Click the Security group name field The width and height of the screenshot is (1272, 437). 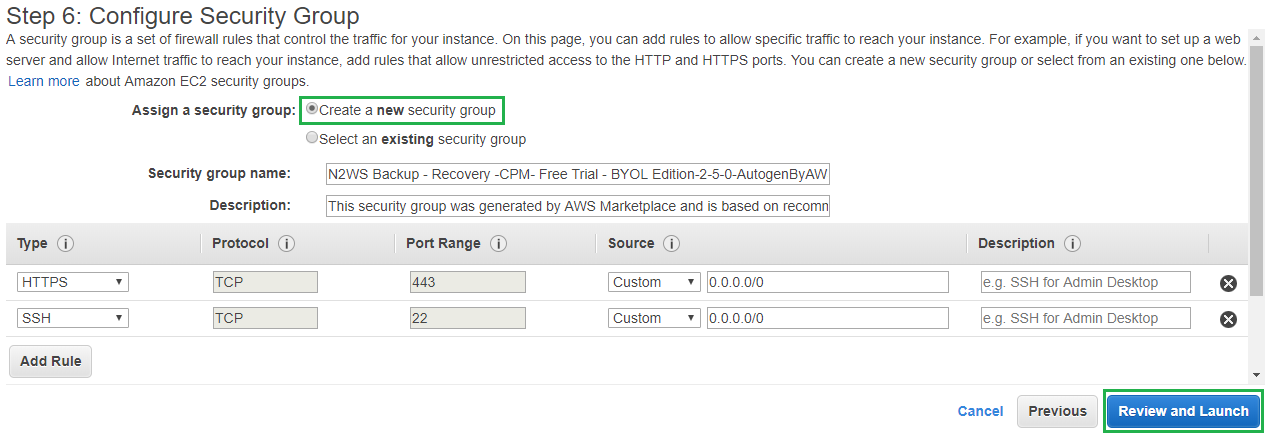pos(578,174)
